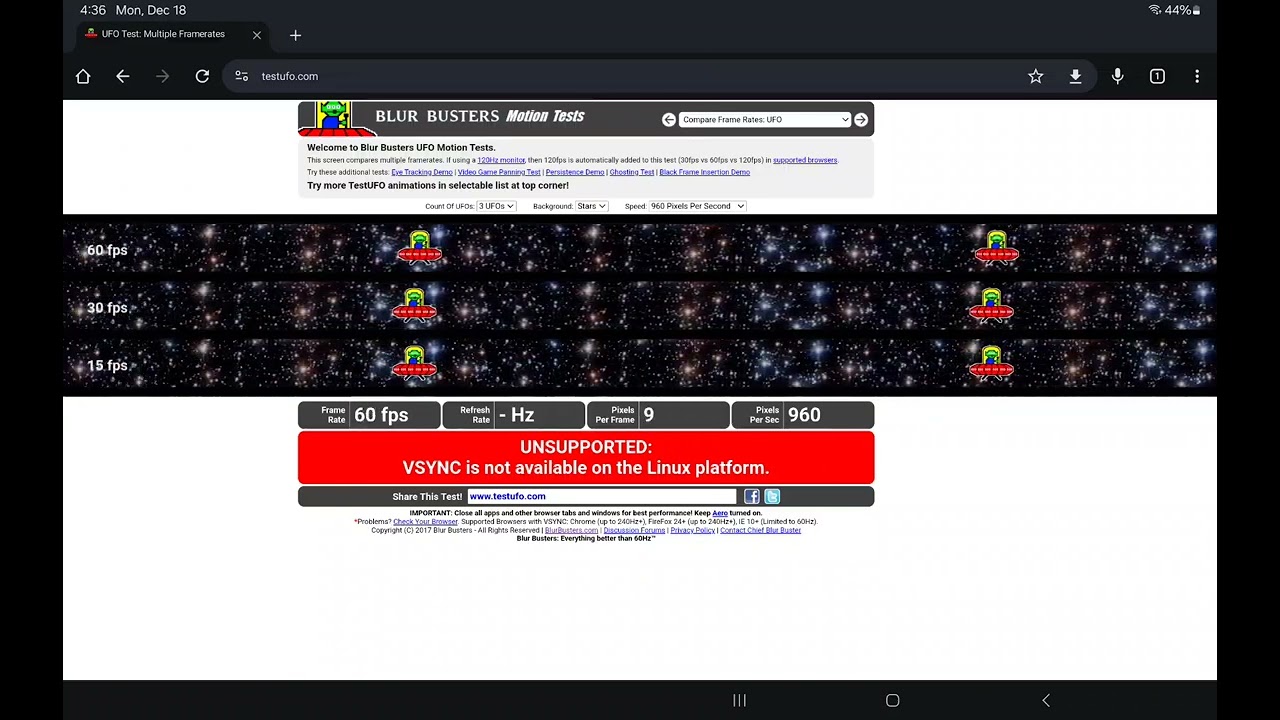Go to previous test with left arrow
The height and width of the screenshot is (720, 1280).
coord(669,119)
